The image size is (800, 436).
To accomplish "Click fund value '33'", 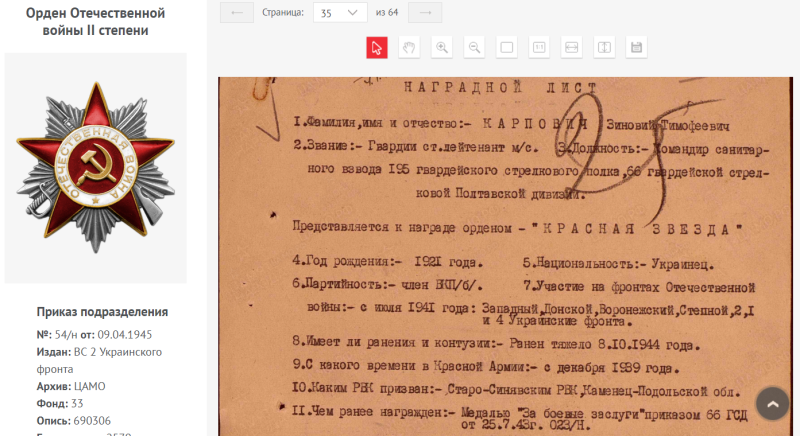I will pyautogui.click(x=77, y=403).
